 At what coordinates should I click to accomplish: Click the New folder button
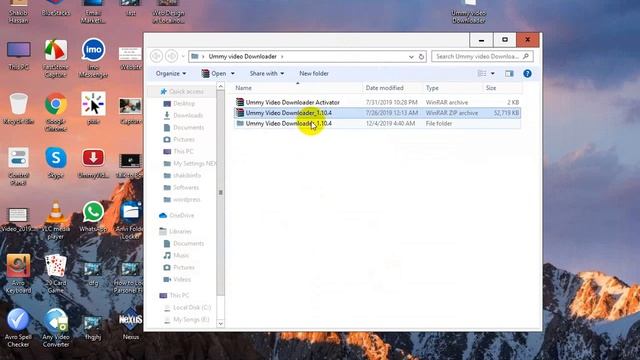coord(314,73)
